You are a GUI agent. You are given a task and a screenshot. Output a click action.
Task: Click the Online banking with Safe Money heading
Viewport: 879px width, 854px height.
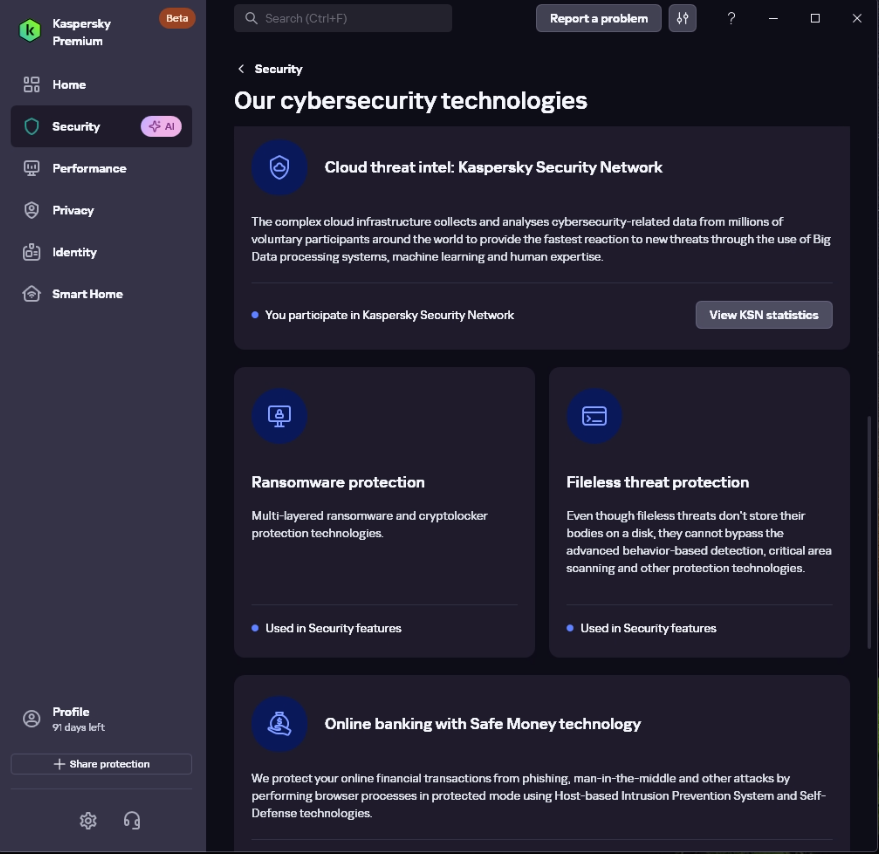pyautogui.click(x=483, y=724)
